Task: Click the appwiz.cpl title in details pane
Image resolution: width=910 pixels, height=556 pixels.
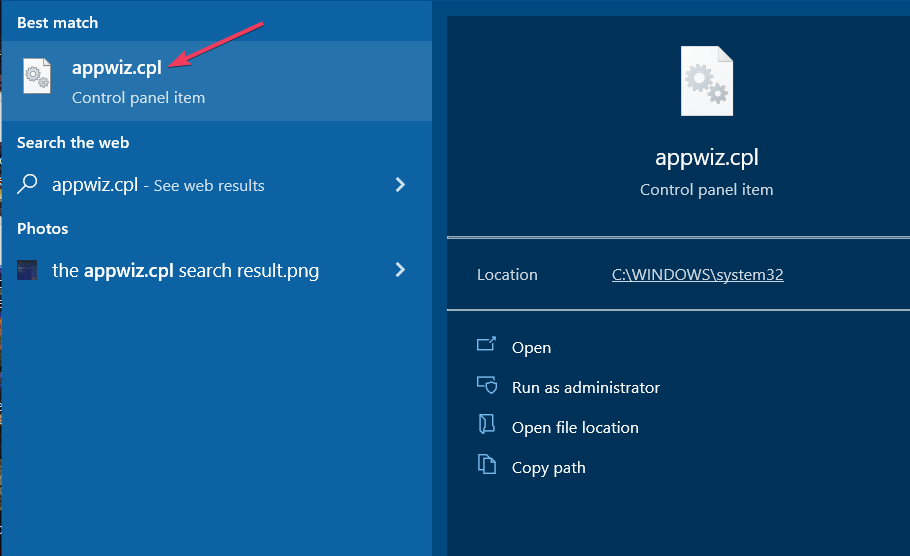Action: tap(706, 158)
